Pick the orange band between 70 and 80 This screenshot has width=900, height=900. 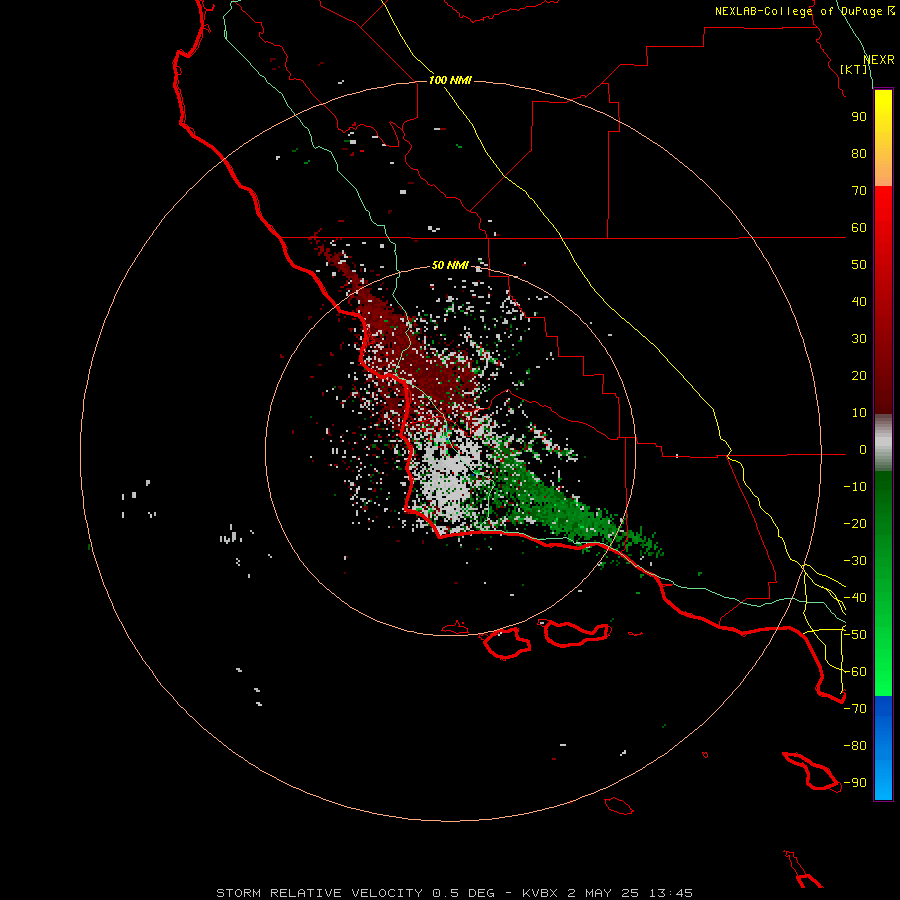click(x=883, y=172)
